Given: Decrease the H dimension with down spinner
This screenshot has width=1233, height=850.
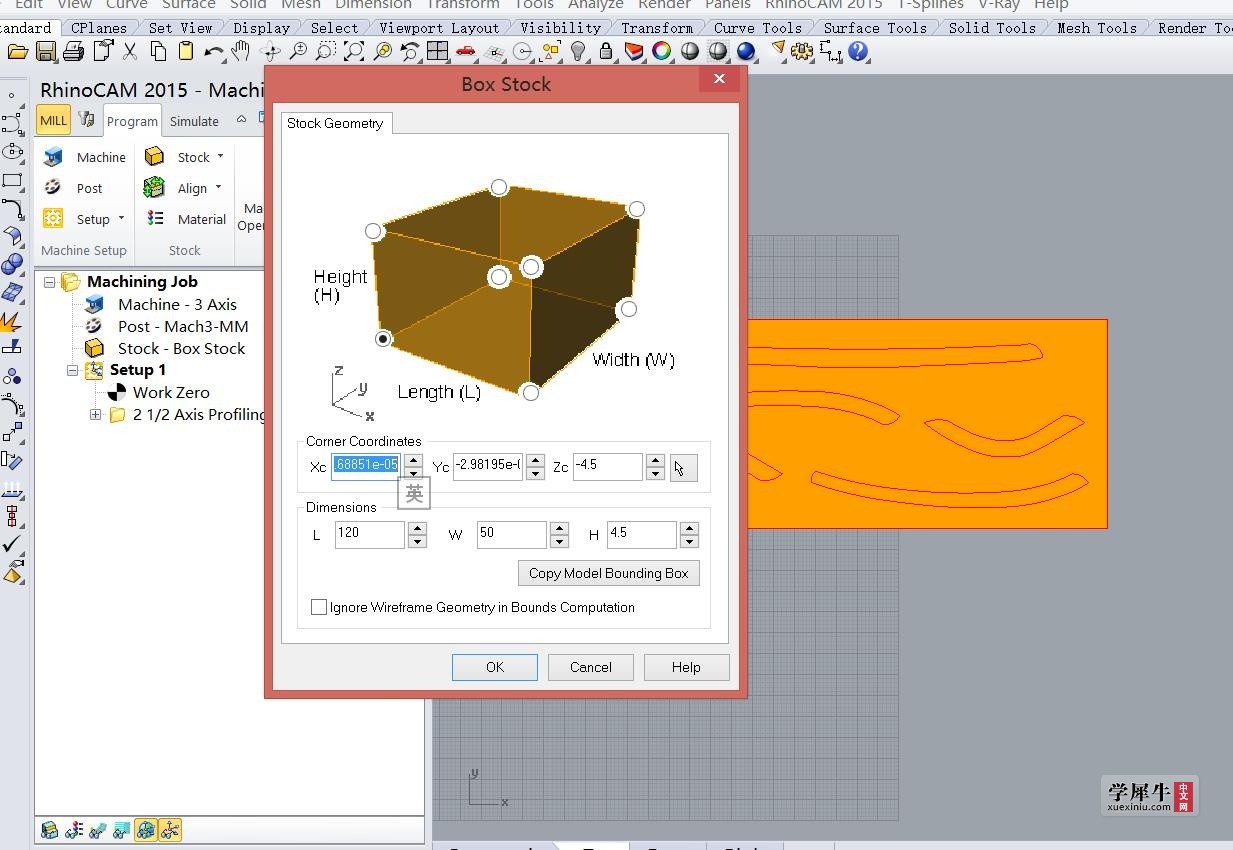Looking at the screenshot, I should (689, 541).
